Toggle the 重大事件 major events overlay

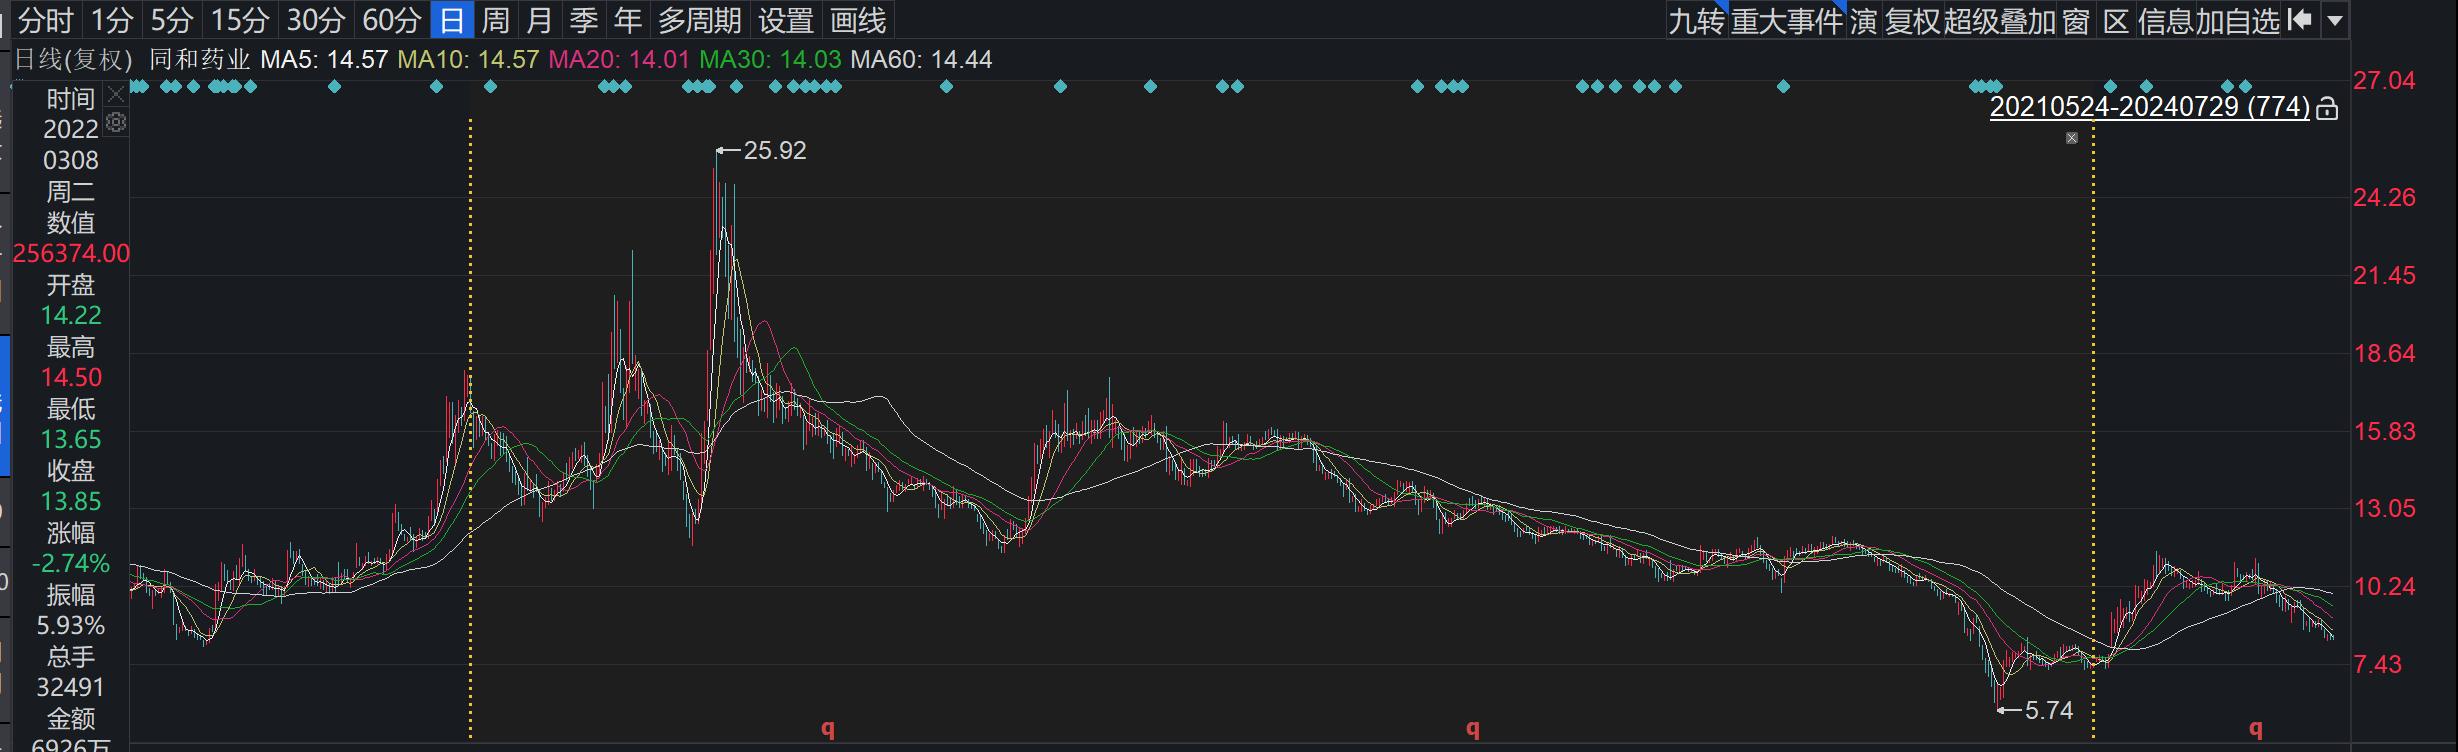pos(1787,21)
